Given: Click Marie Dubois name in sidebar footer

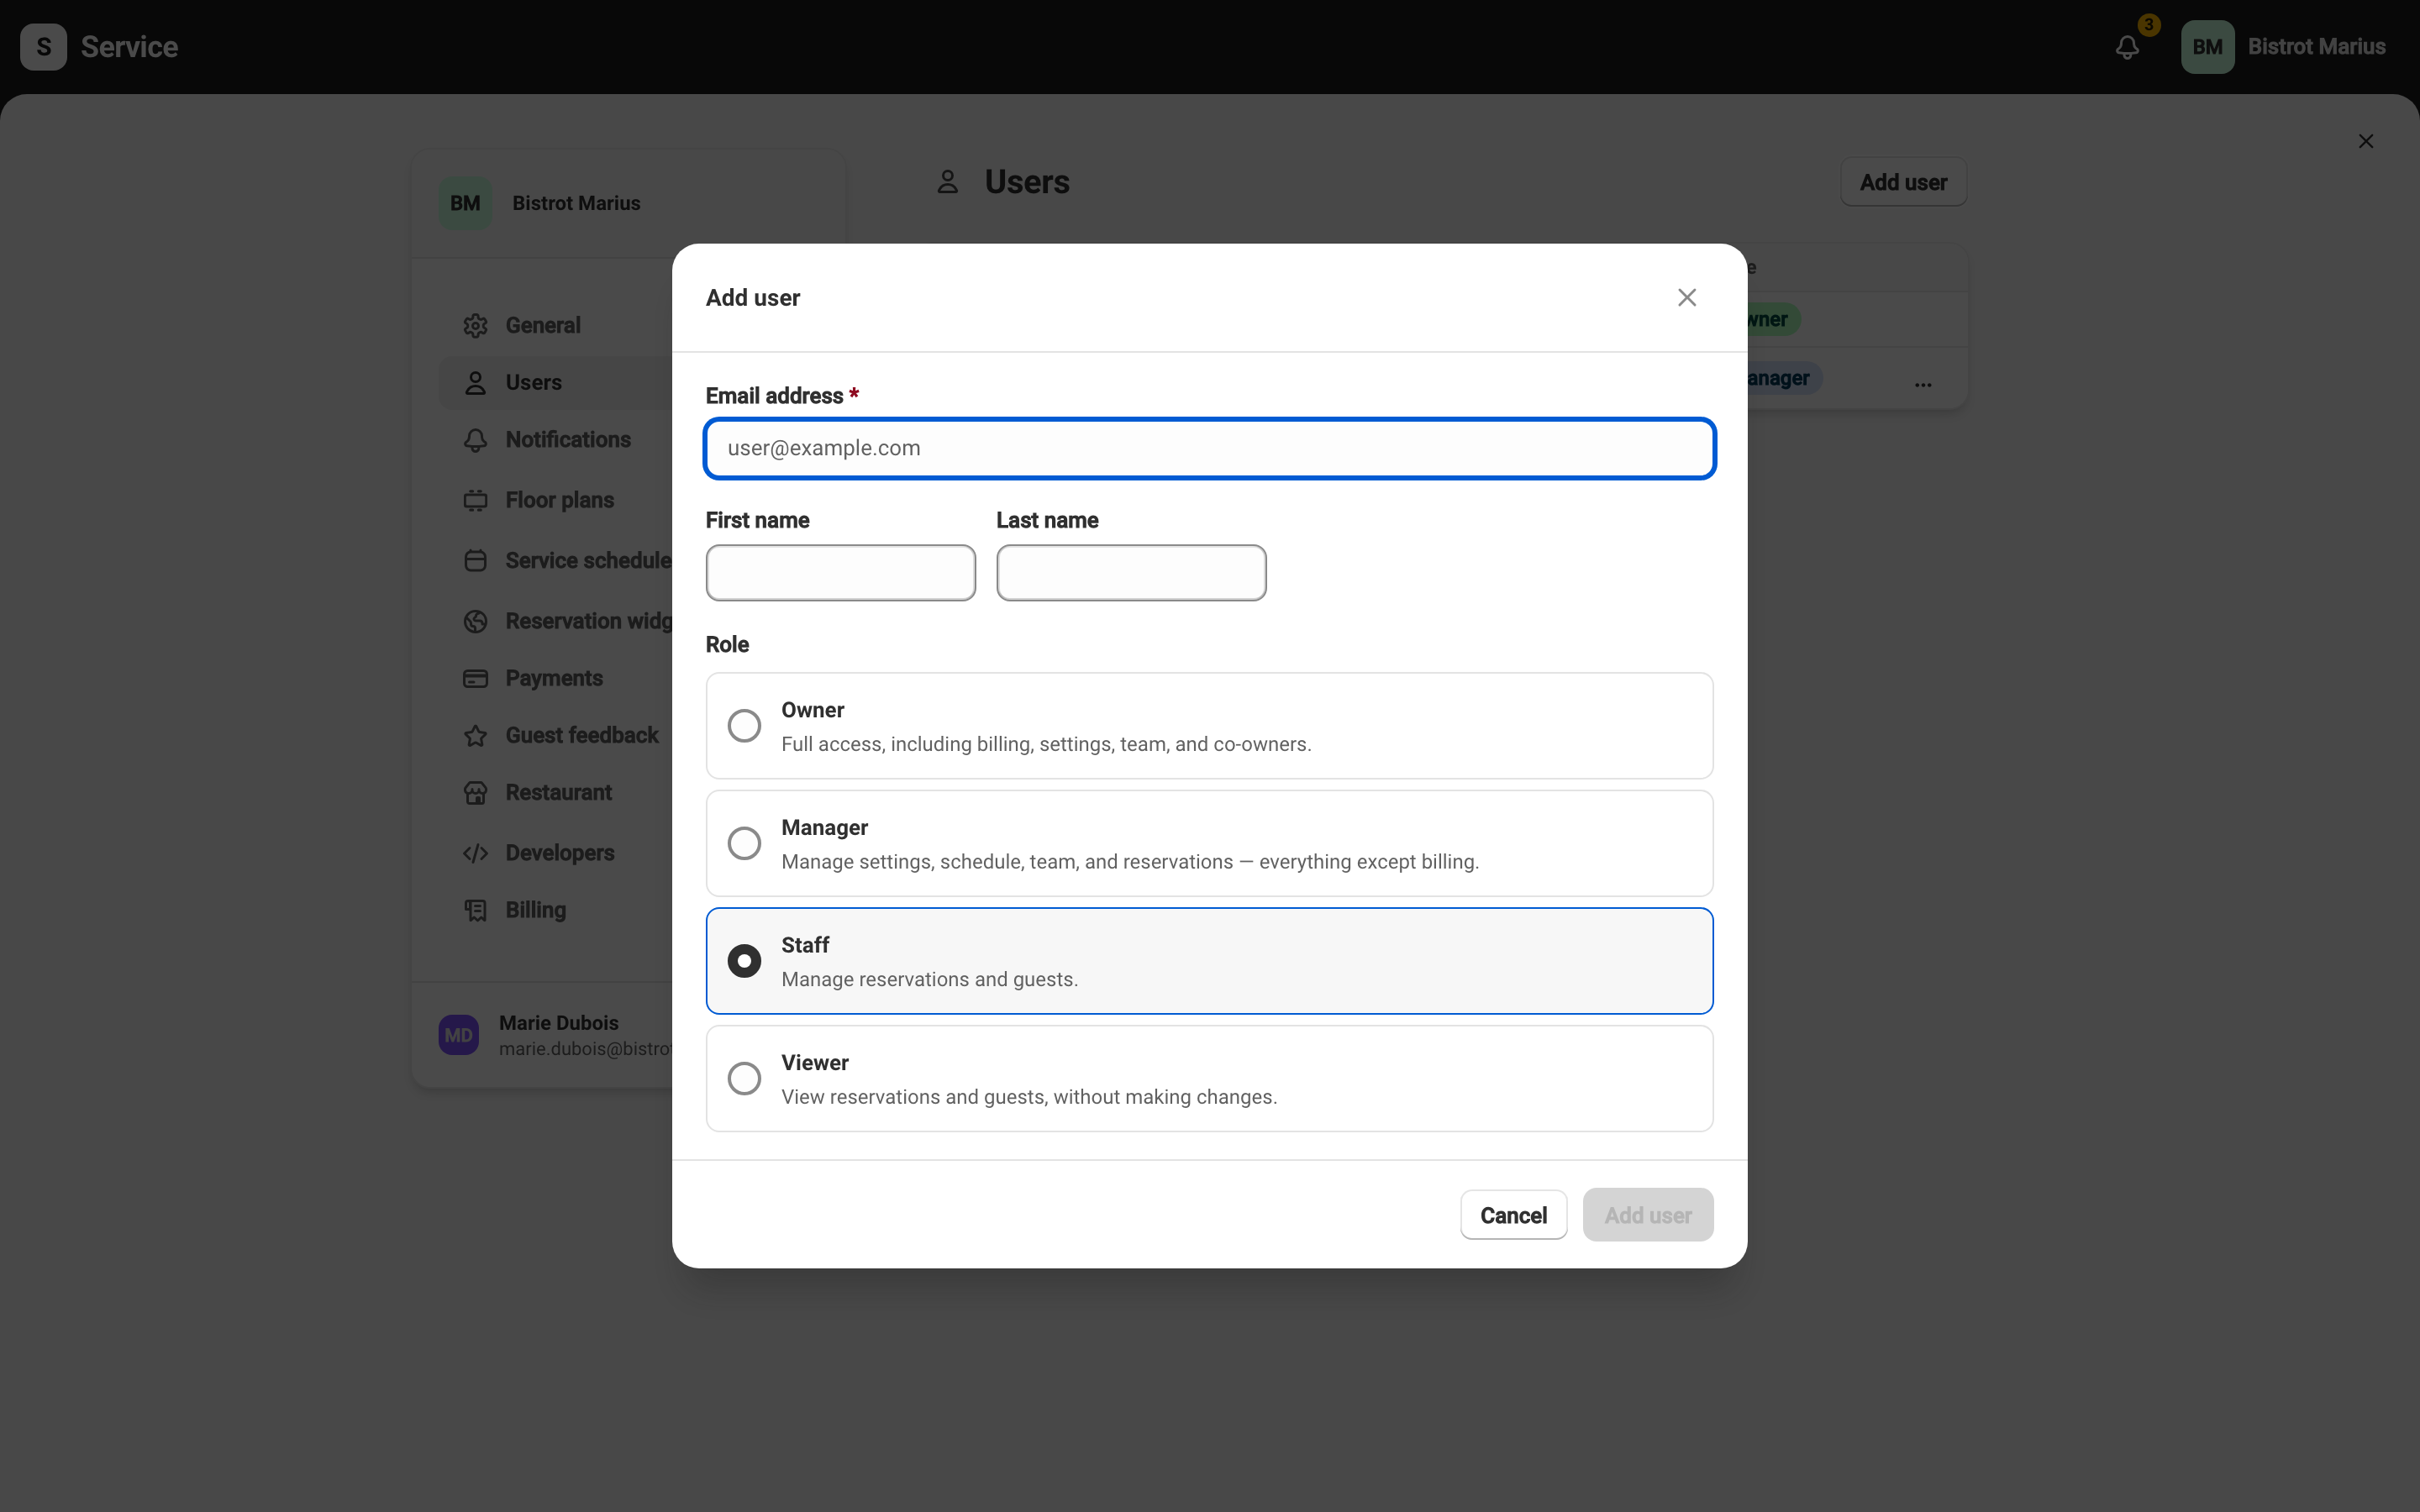Looking at the screenshot, I should click(x=558, y=1023).
